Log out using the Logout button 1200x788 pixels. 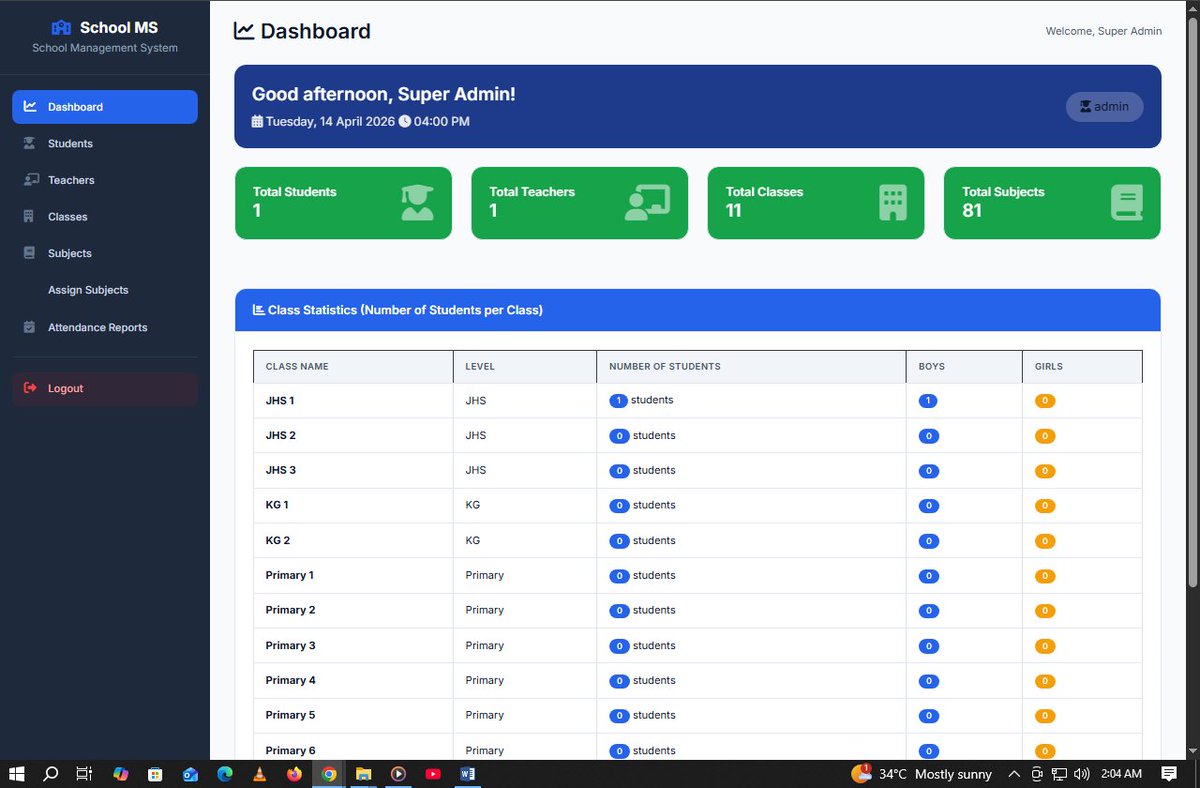(105, 388)
